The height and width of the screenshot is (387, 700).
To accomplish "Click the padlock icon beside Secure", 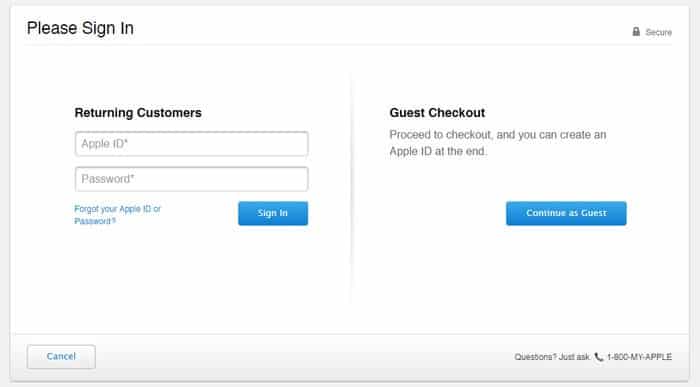I will pos(636,32).
